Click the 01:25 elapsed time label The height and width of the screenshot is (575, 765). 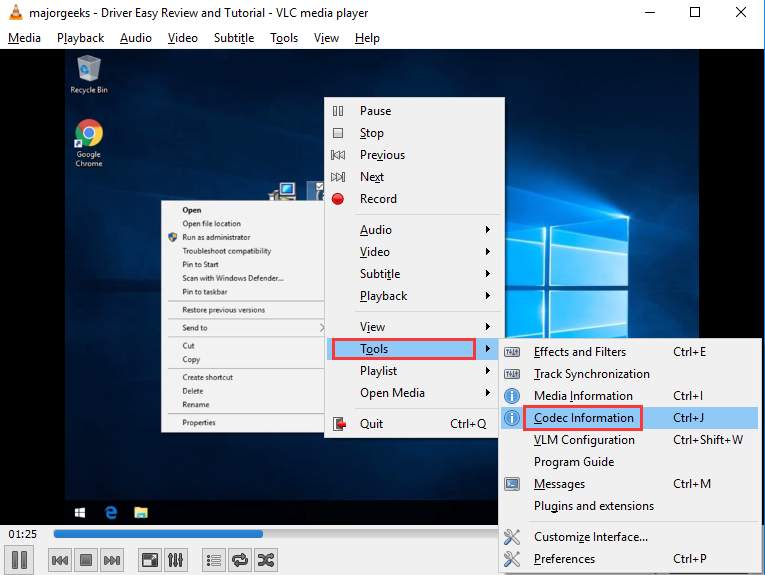click(x=22, y=535)
